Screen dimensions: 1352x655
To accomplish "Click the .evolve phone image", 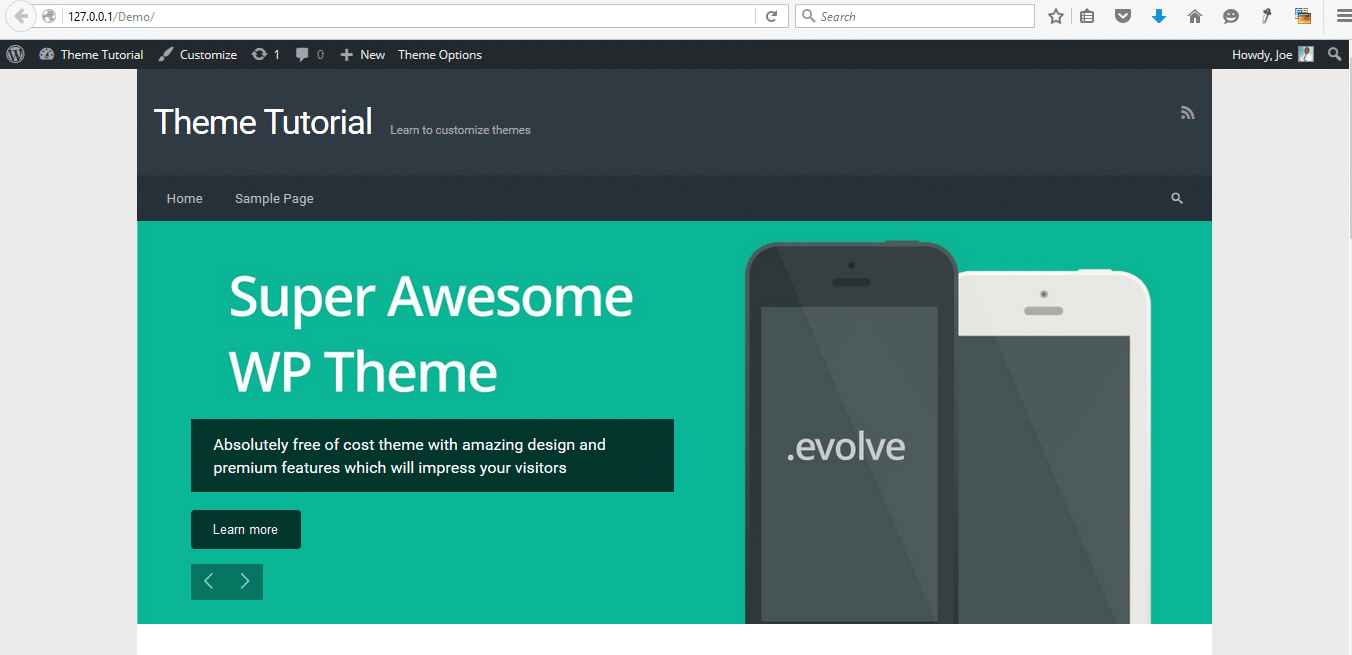I will click(x=851, y=432).
